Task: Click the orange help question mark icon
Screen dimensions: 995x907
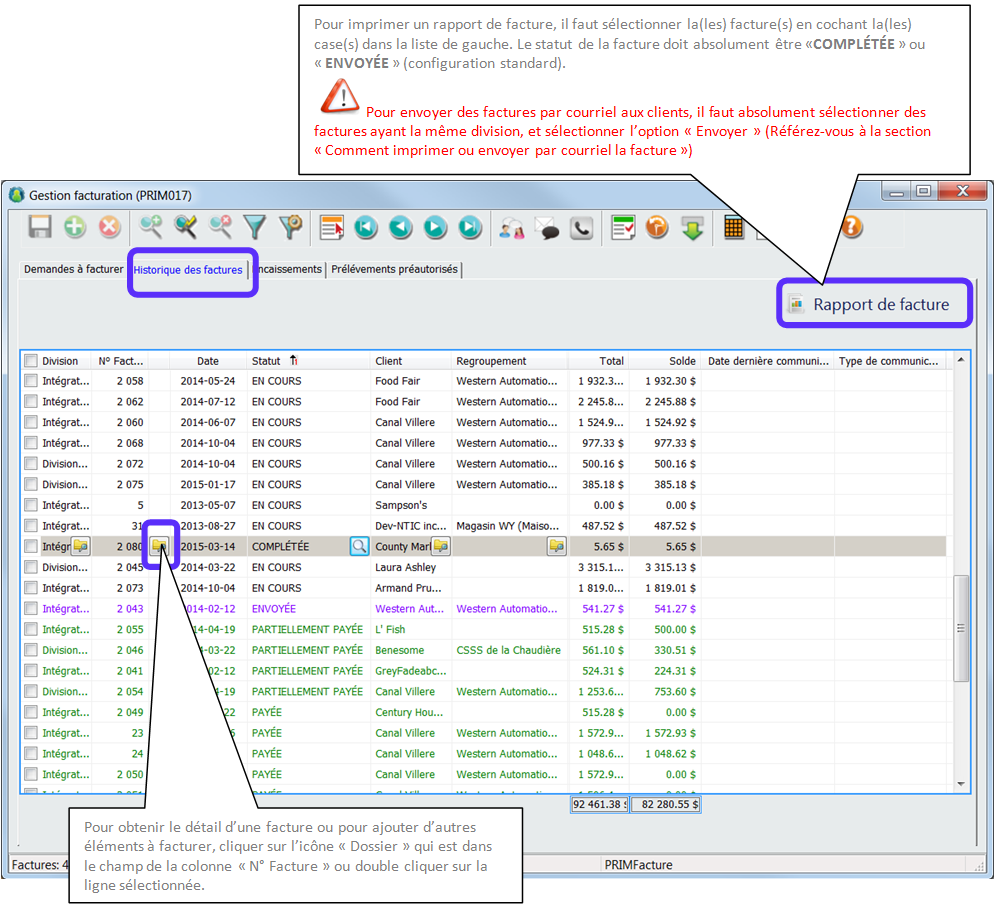Action: tap(851, 228)
